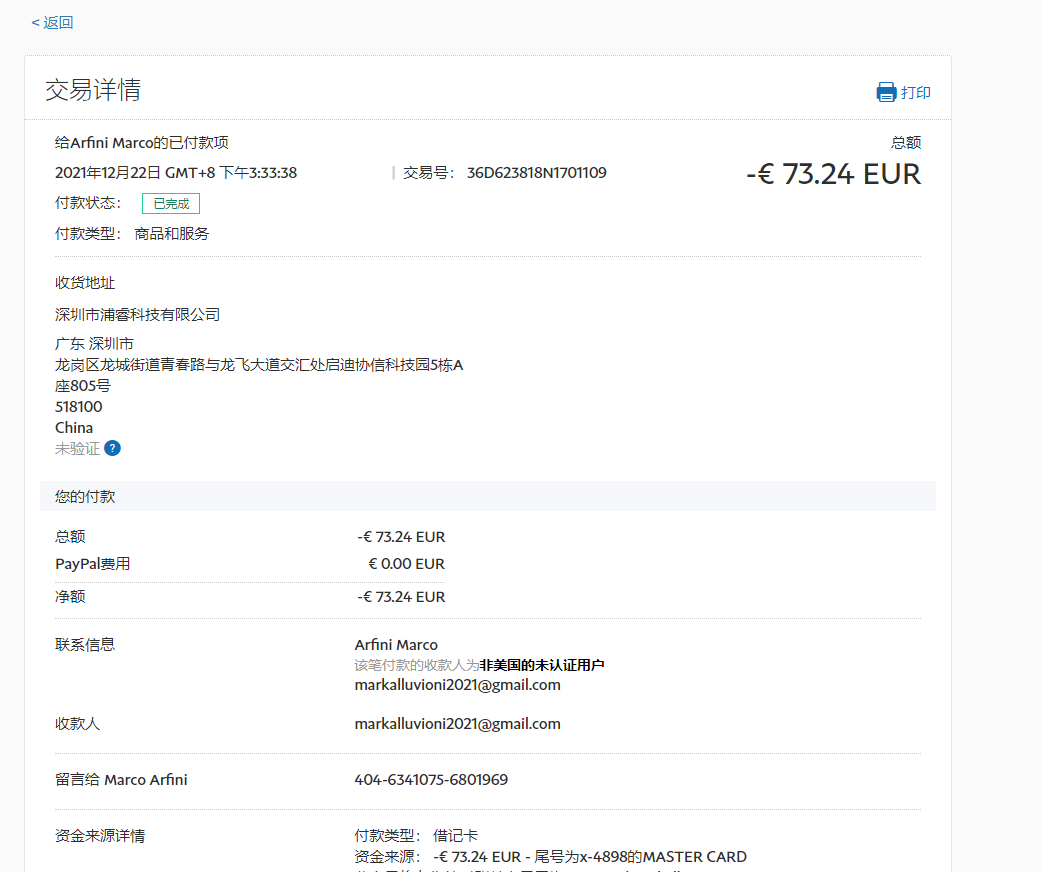Image resolution: width=1041 pixels, height=872 pixels.
Task: Click the large total amount at top right
Action: 833,174
